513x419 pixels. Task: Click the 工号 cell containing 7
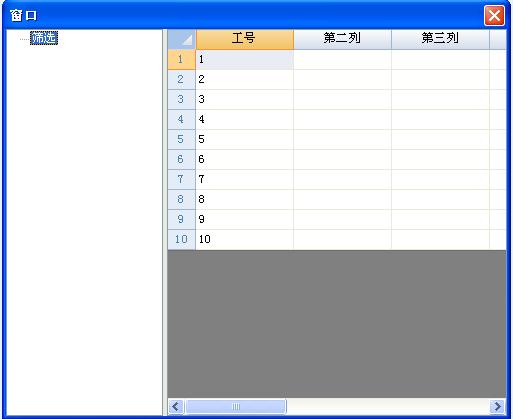[x=245, y=179]
